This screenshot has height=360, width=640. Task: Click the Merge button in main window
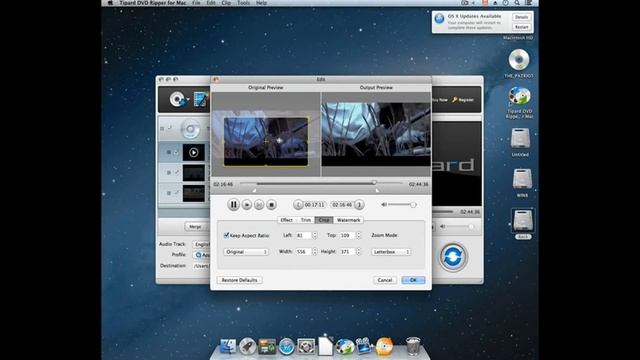(195, 227)
